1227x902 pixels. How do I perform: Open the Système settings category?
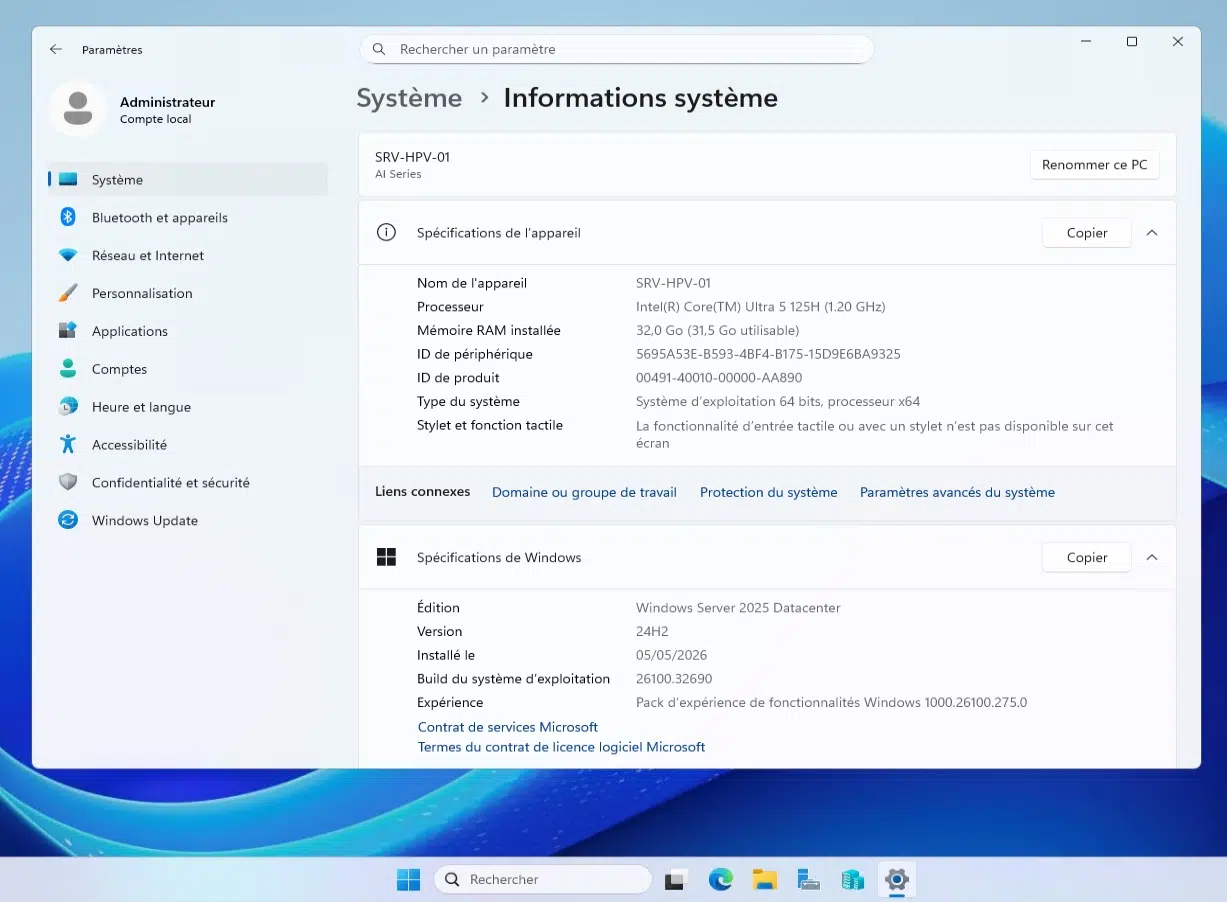coord(188,180)
